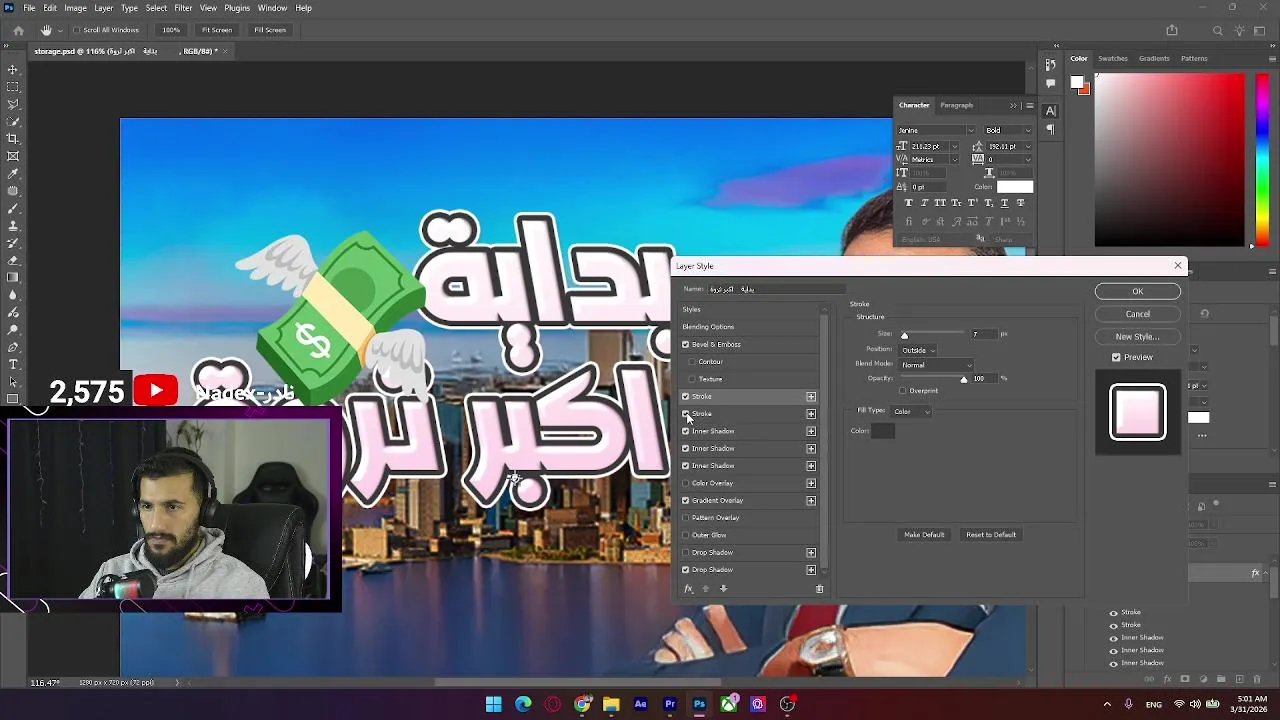This screenshot has height=720, width=1280.
Task: Enable the Contour checkbox
Action: click(692, 361)
